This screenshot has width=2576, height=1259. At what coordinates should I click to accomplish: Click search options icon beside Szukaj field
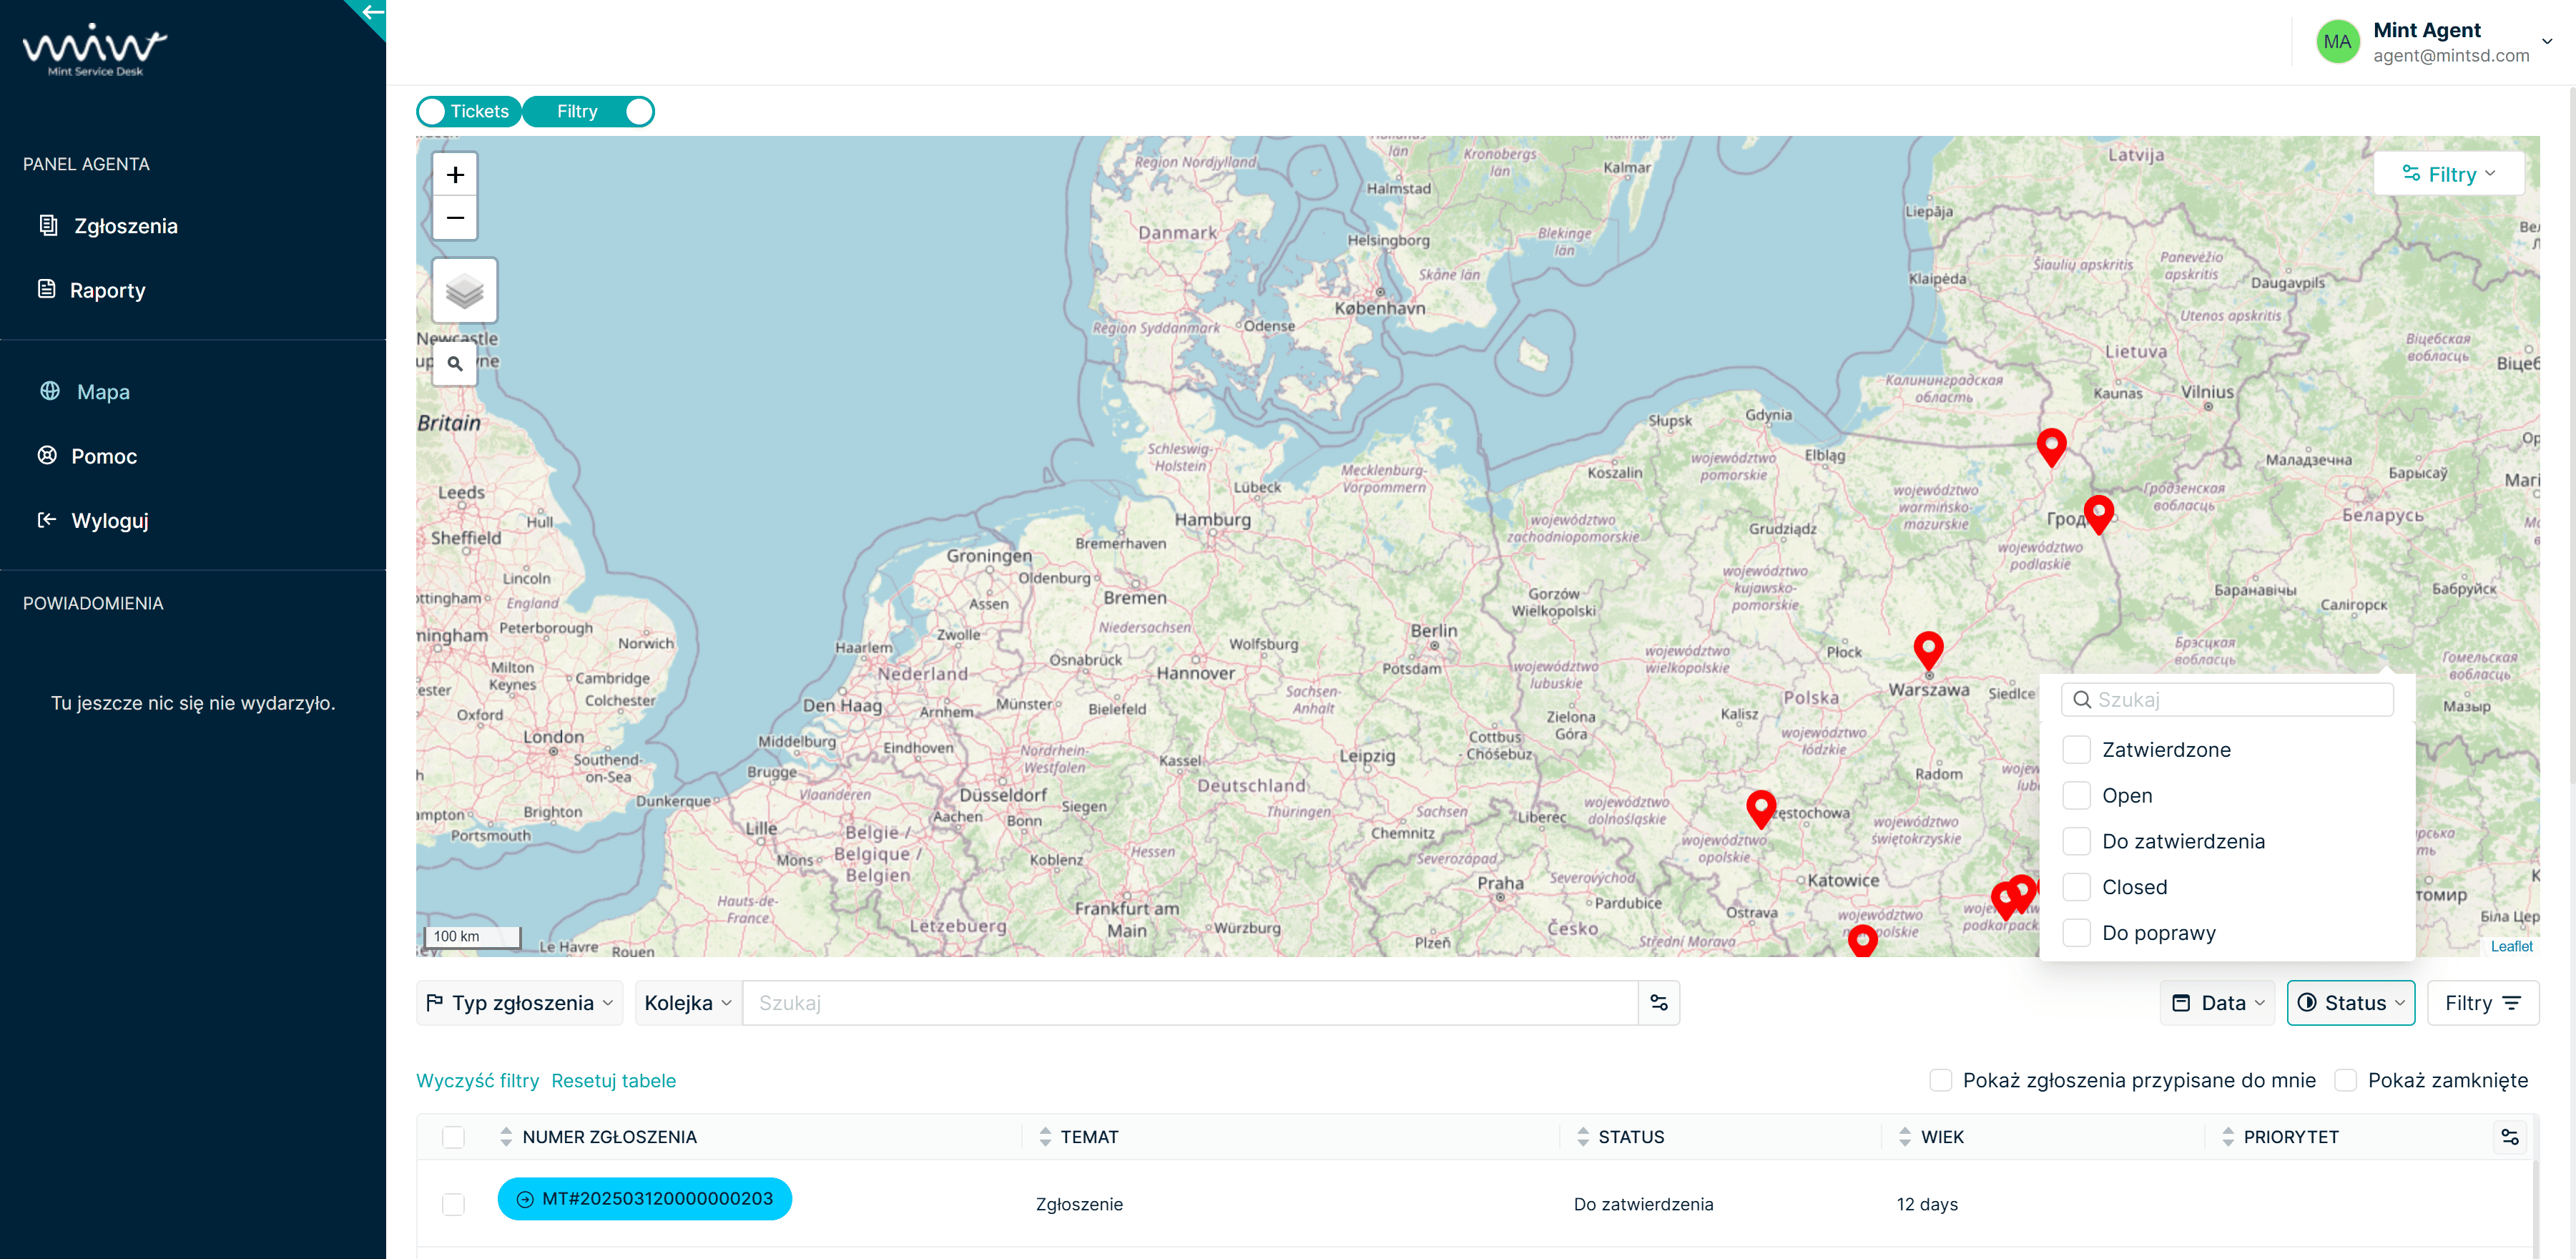(1658, 1003)
